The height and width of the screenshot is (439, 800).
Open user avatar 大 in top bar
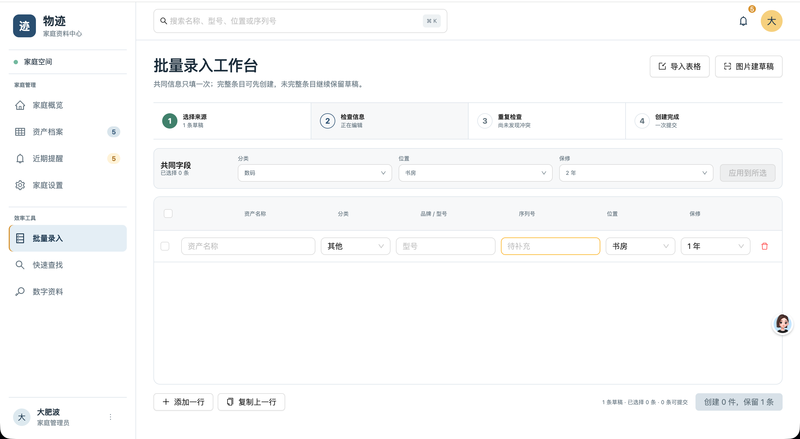coord(771,21)
